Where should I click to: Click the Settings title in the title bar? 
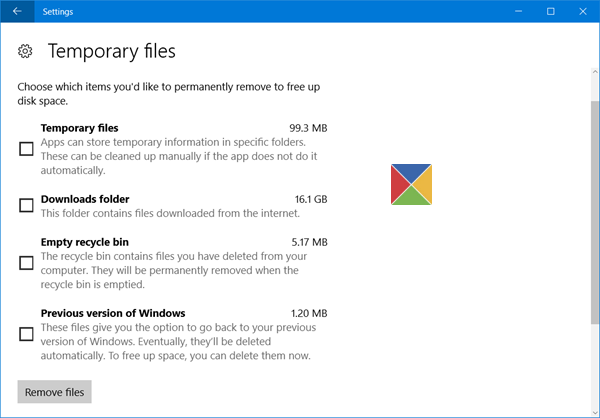click(x=58, y=11)
